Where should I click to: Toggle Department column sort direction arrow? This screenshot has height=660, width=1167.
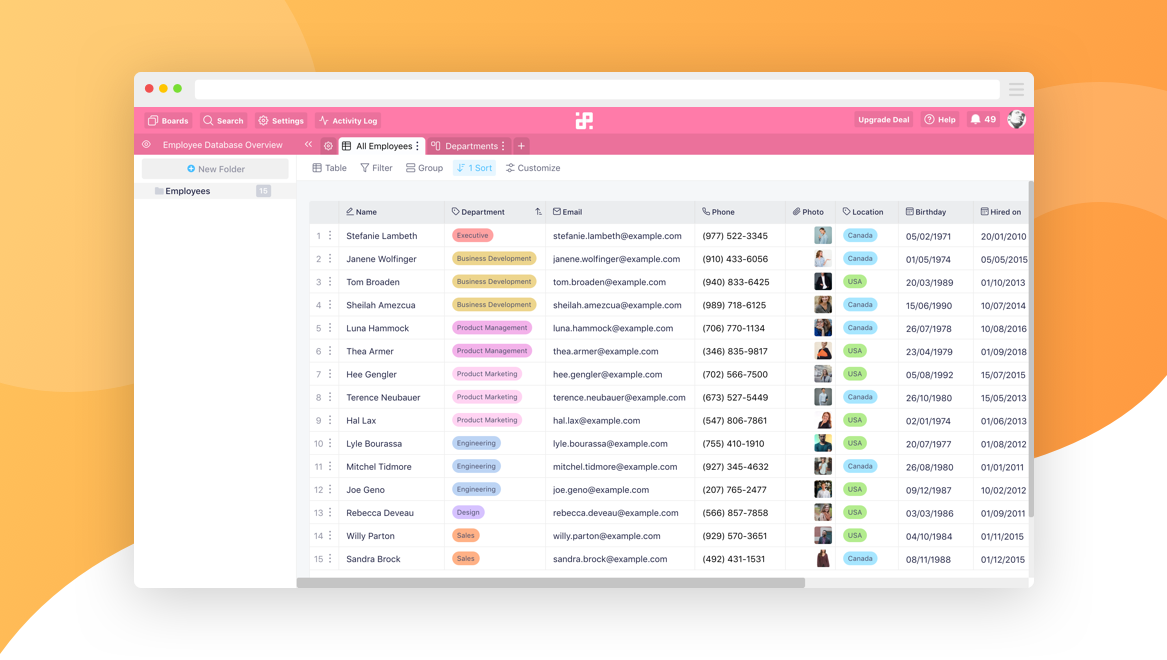pyautogui.click(x=538, y=212)
